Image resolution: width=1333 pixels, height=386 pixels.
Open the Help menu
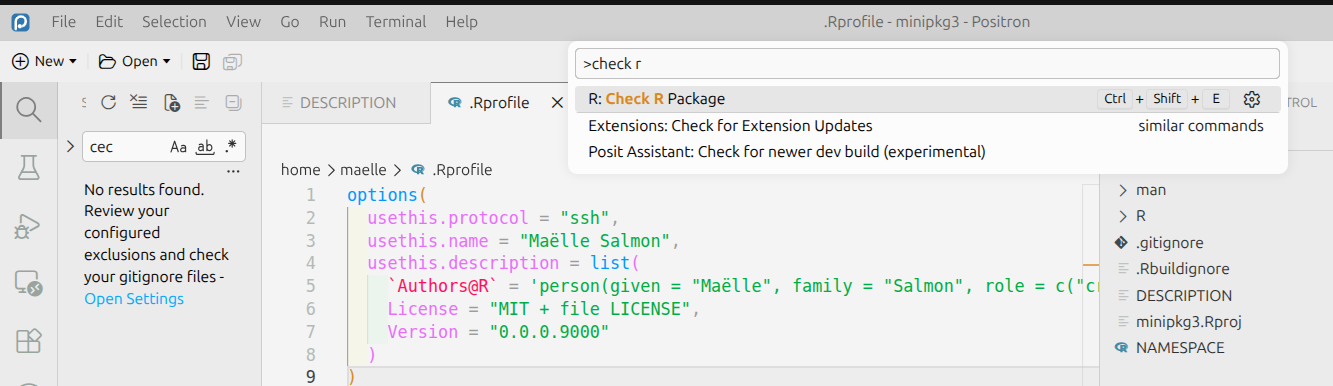click(461, 21)
